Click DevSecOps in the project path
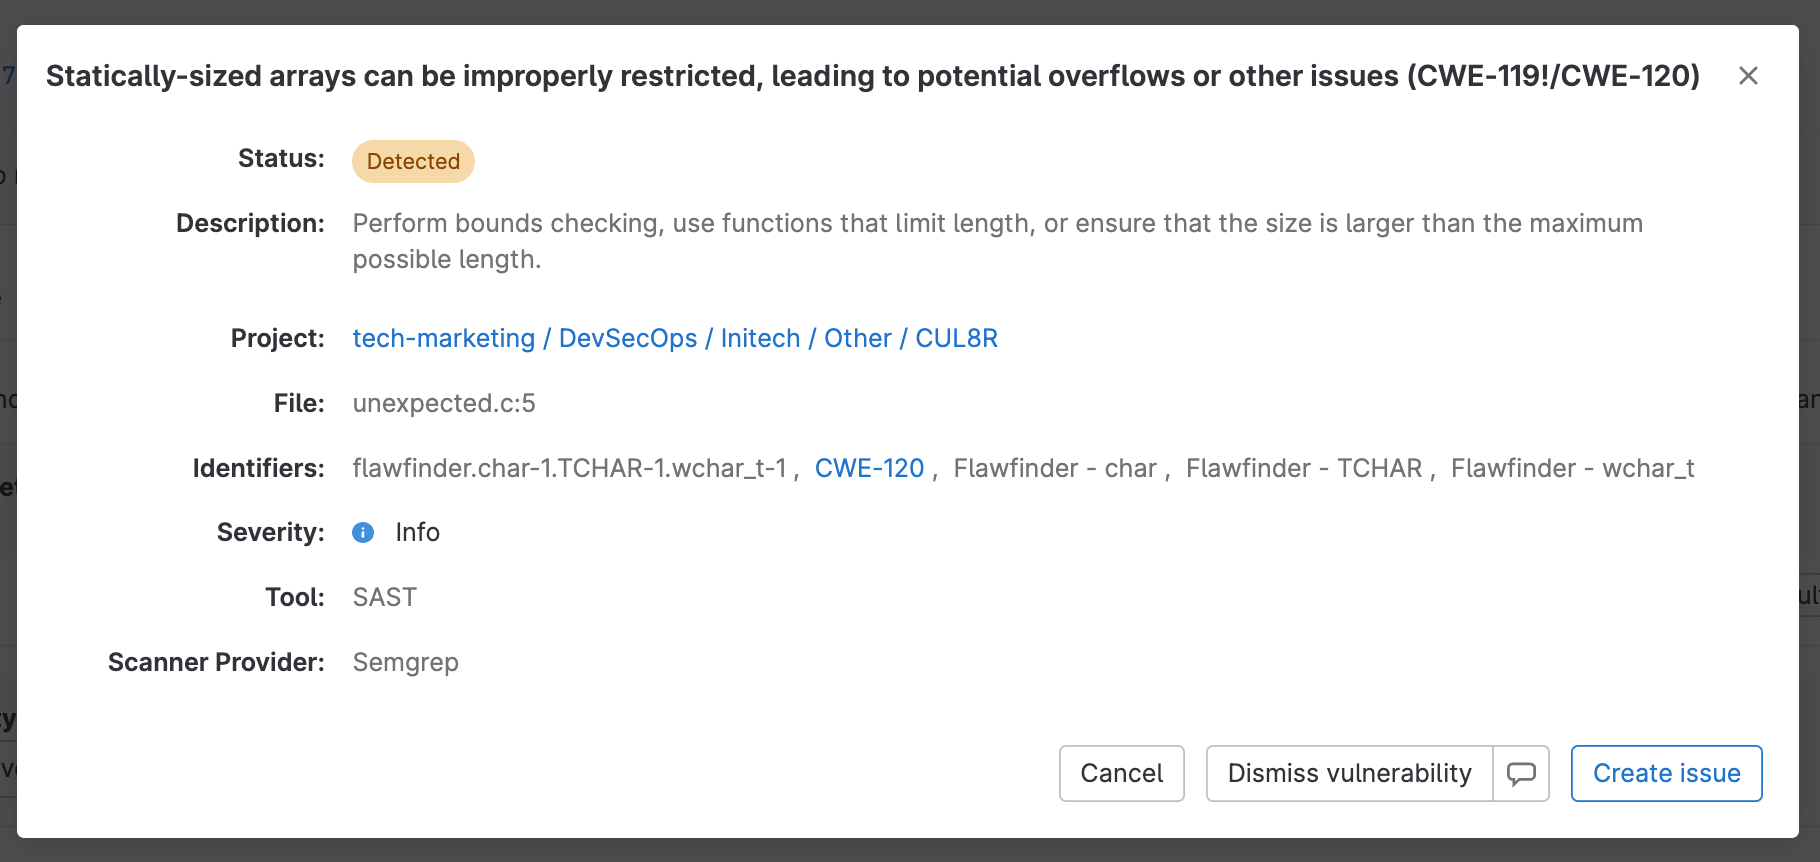The image size is (1820, 862). [628, 338]
